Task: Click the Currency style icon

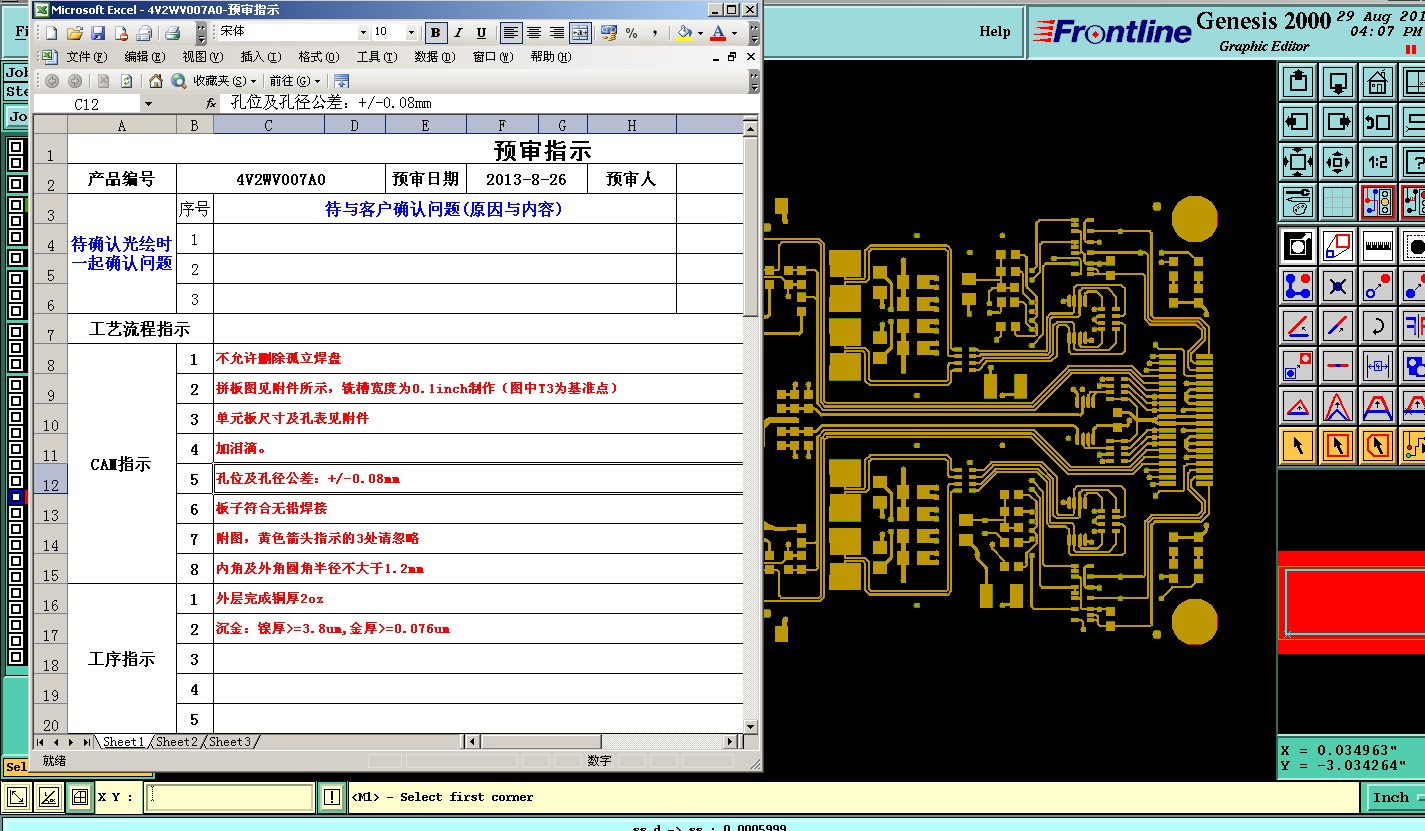Action: point(608,33)
